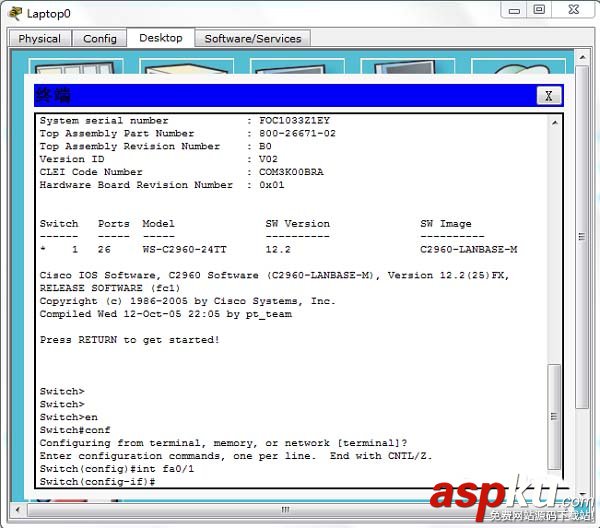The image size is (600, 528).
Task: Maximize the Laptop0 window
Action: [539, 10]
